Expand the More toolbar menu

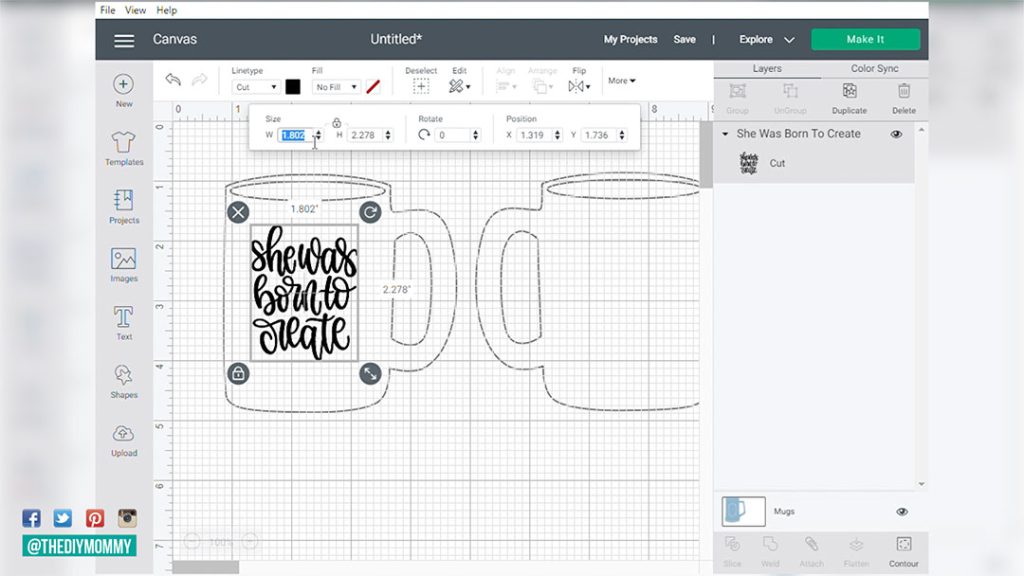point(622,80)
